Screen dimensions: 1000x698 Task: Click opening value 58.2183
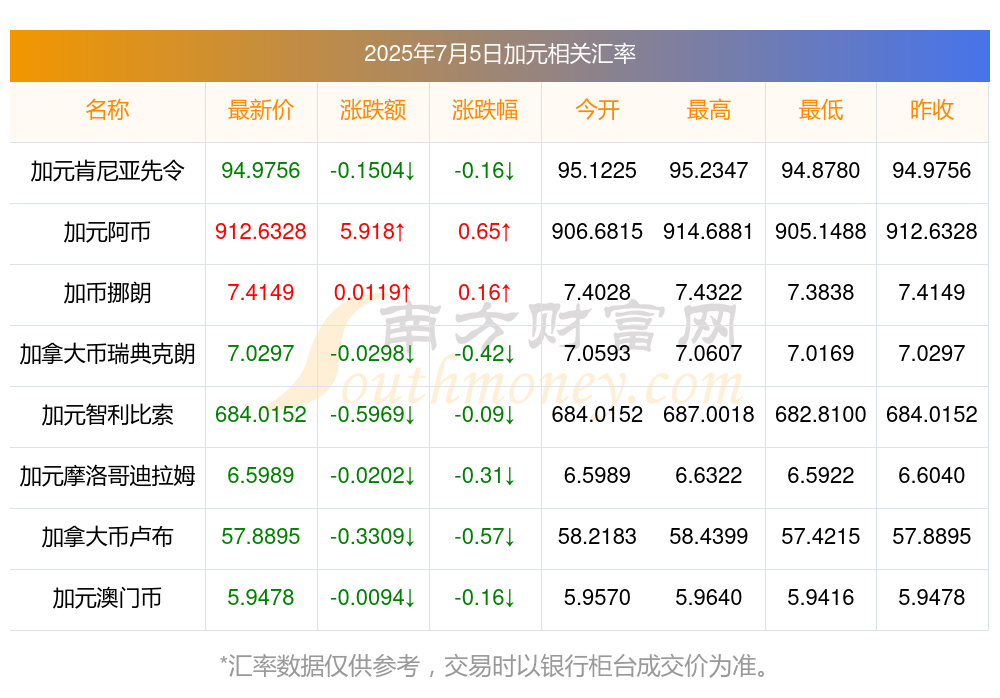tap(597, 536)
